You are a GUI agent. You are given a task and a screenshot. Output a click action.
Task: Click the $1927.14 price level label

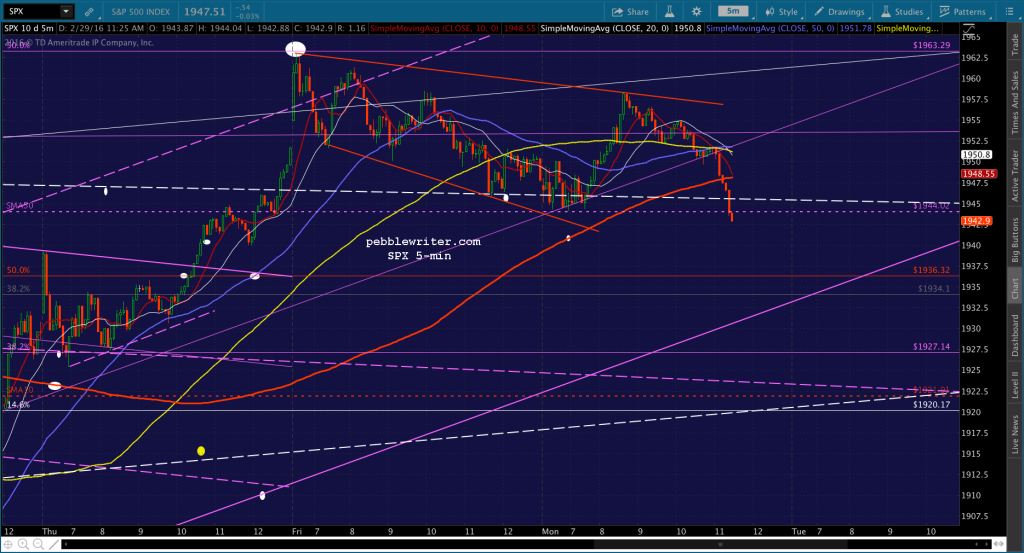tap(931, 347)
